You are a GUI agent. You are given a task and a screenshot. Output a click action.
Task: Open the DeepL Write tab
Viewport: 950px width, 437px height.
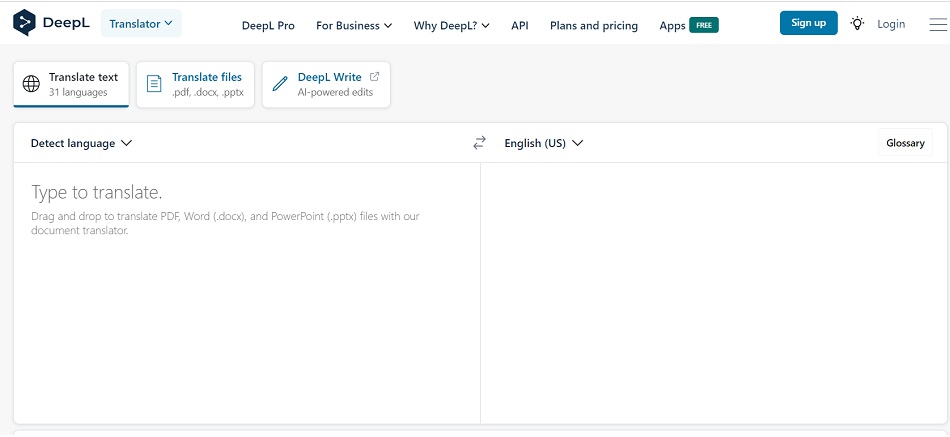(x=326, y=84)
